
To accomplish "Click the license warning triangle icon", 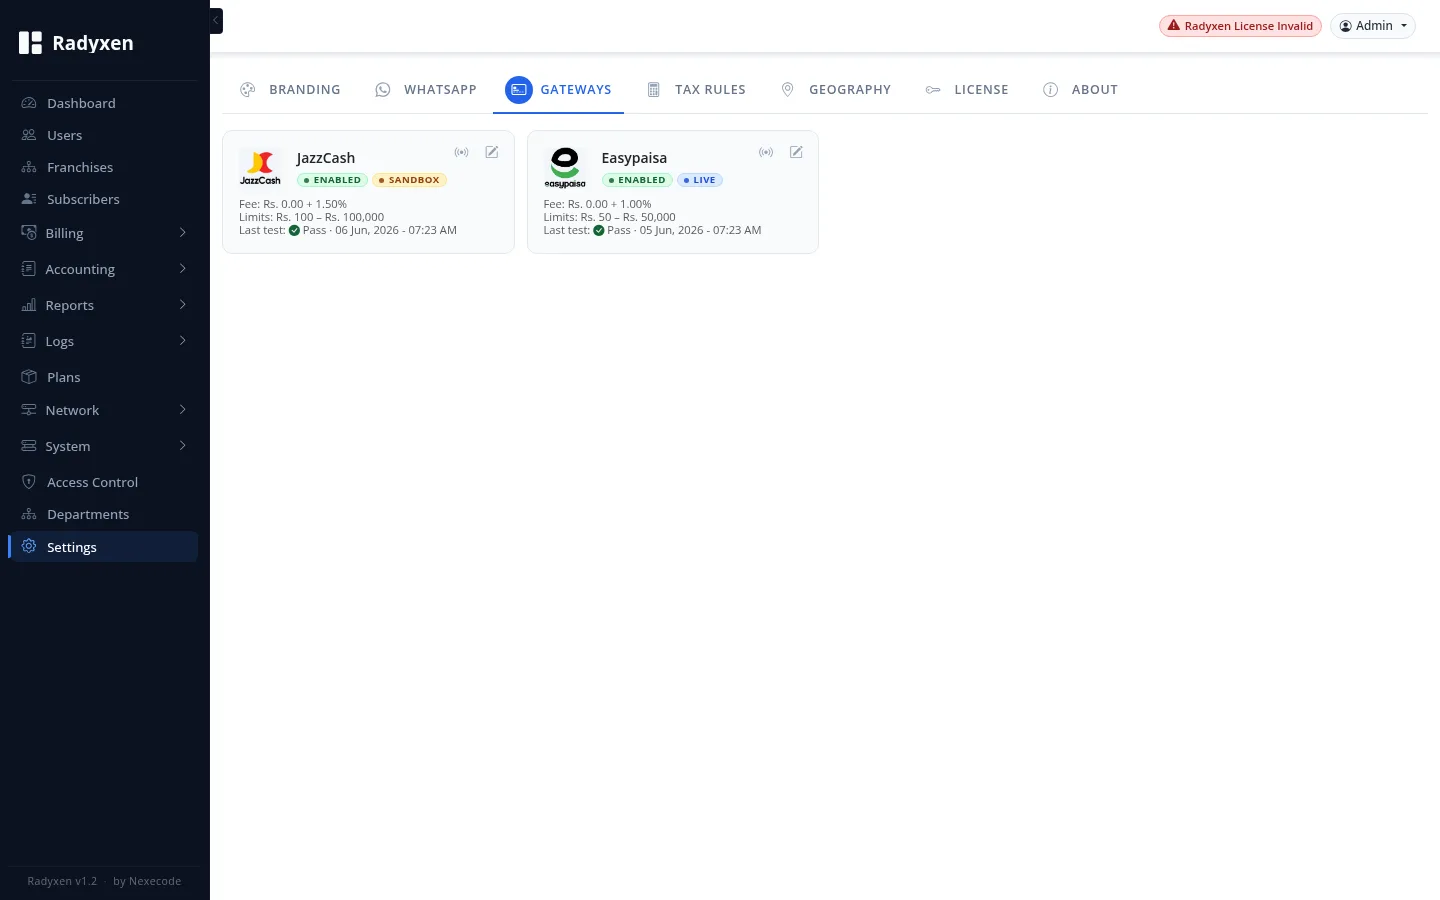I will coord(1174,26).
